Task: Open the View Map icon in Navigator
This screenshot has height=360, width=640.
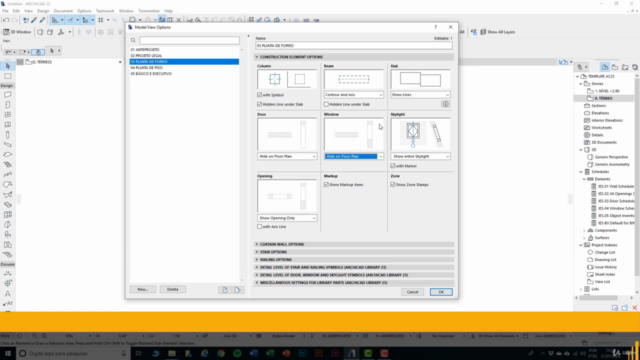Action: [615, 67]
